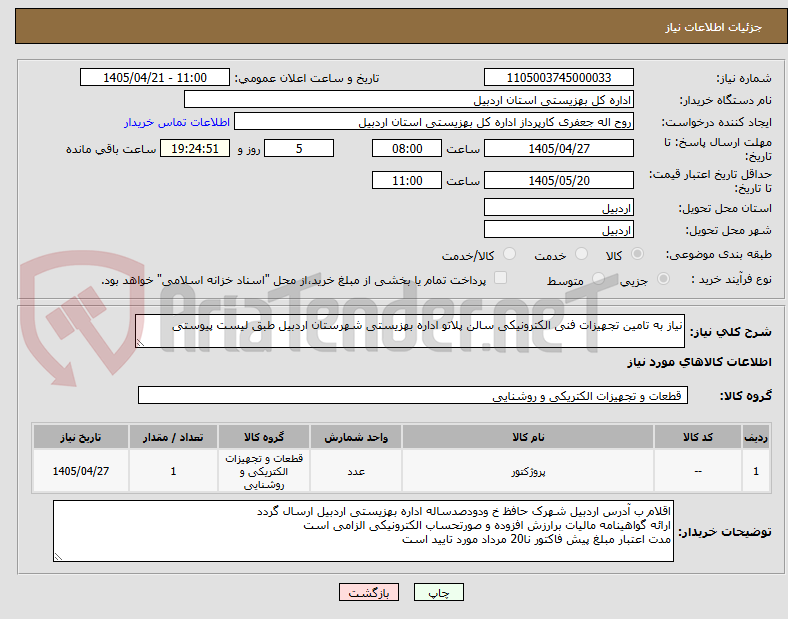Click the توضیحات خریدار notes textarea
788x619 pixels.
pos(363,531)
